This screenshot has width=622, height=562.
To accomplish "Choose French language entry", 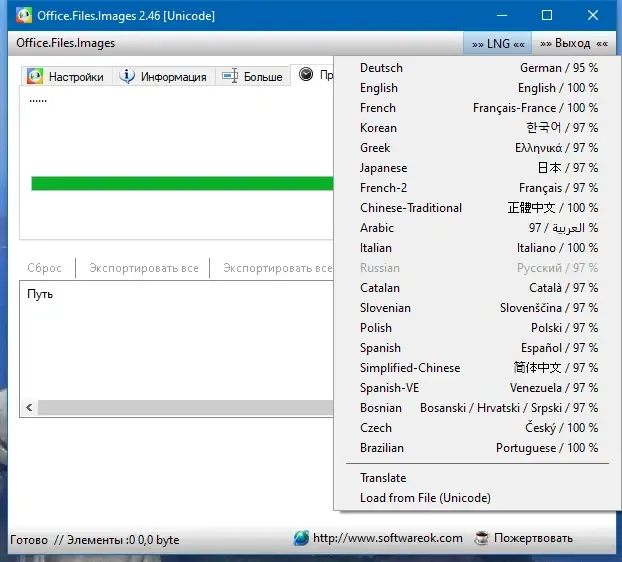I will point(478,108).
